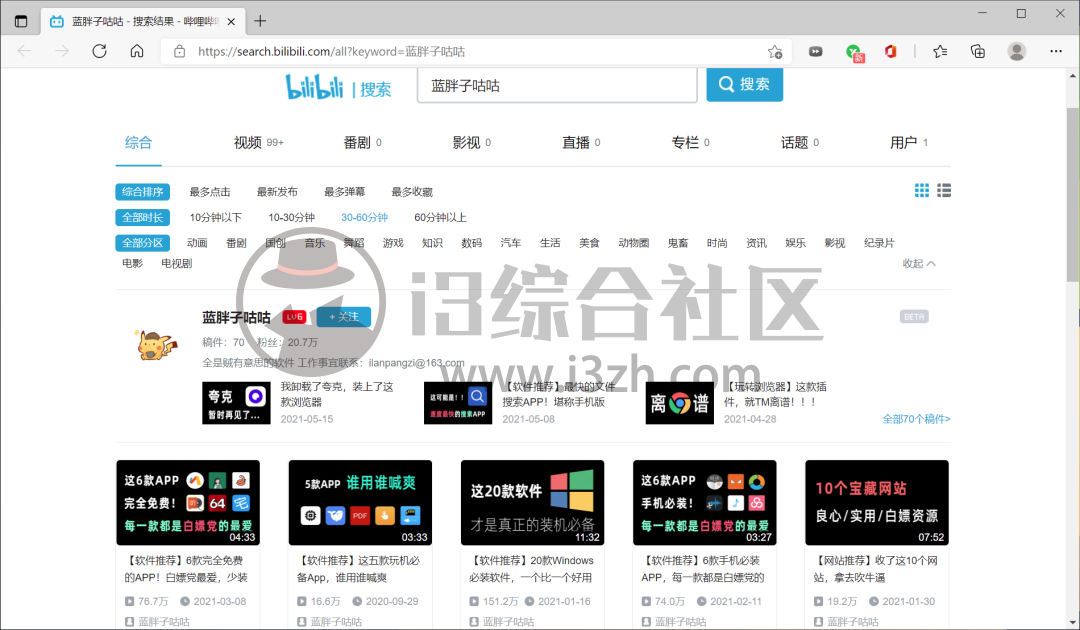Open a new tab with plus button
This screenshot has width=1080, height=630.
tap(260, 21)
